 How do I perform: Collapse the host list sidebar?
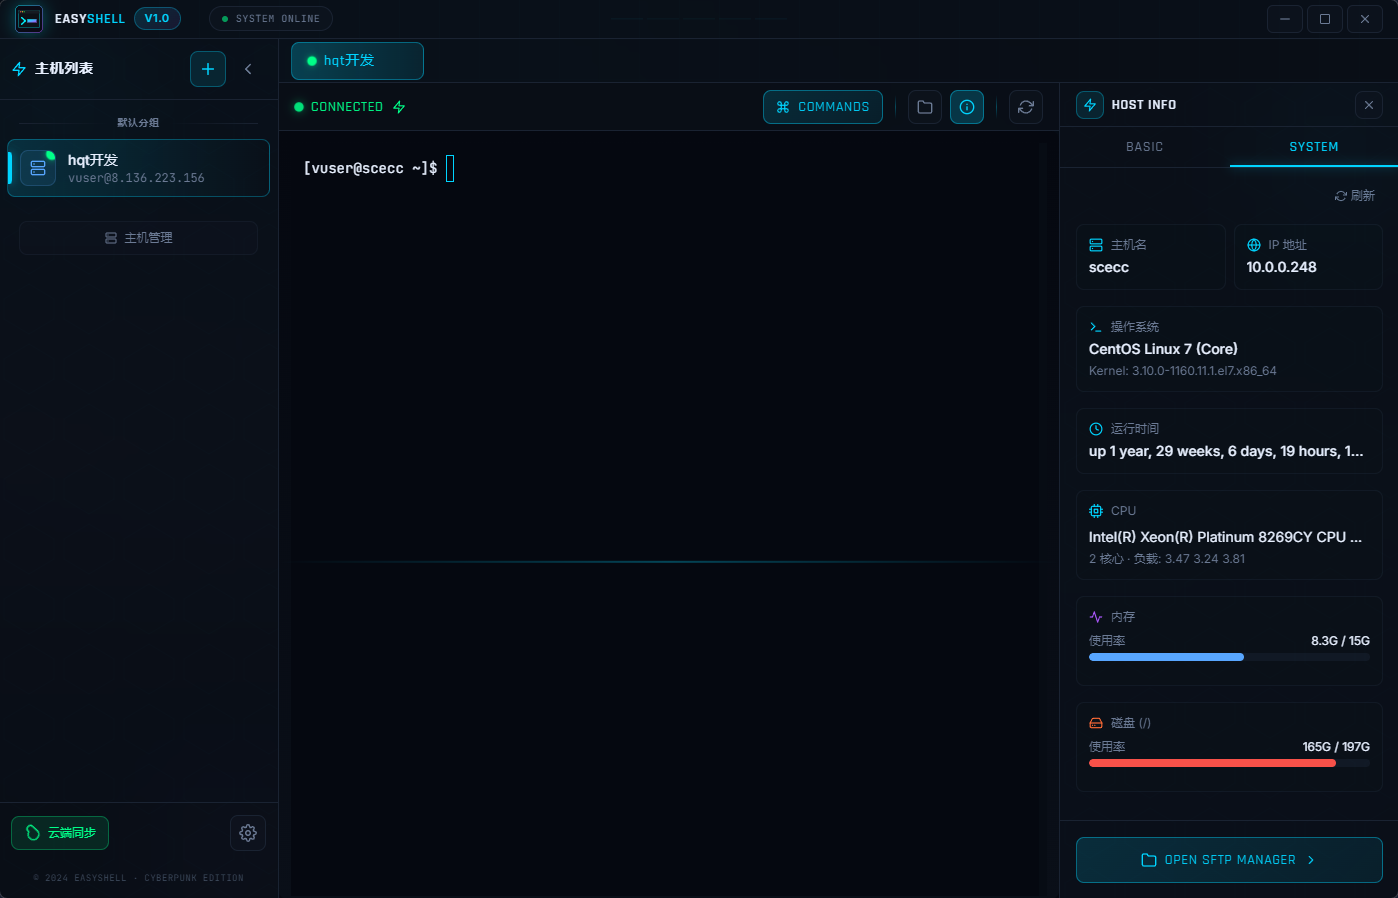pos(248,69)
